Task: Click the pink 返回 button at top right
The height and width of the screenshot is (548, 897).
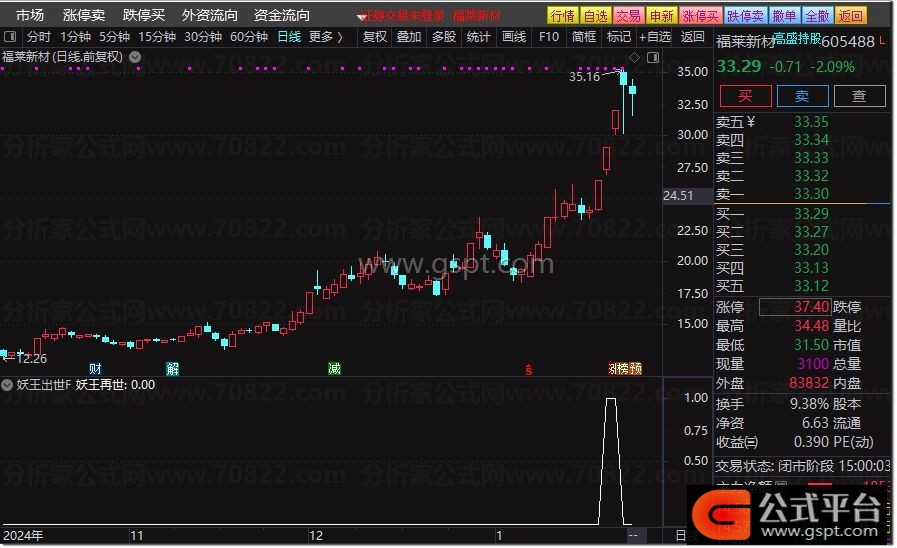Action: tap(850, 16)
